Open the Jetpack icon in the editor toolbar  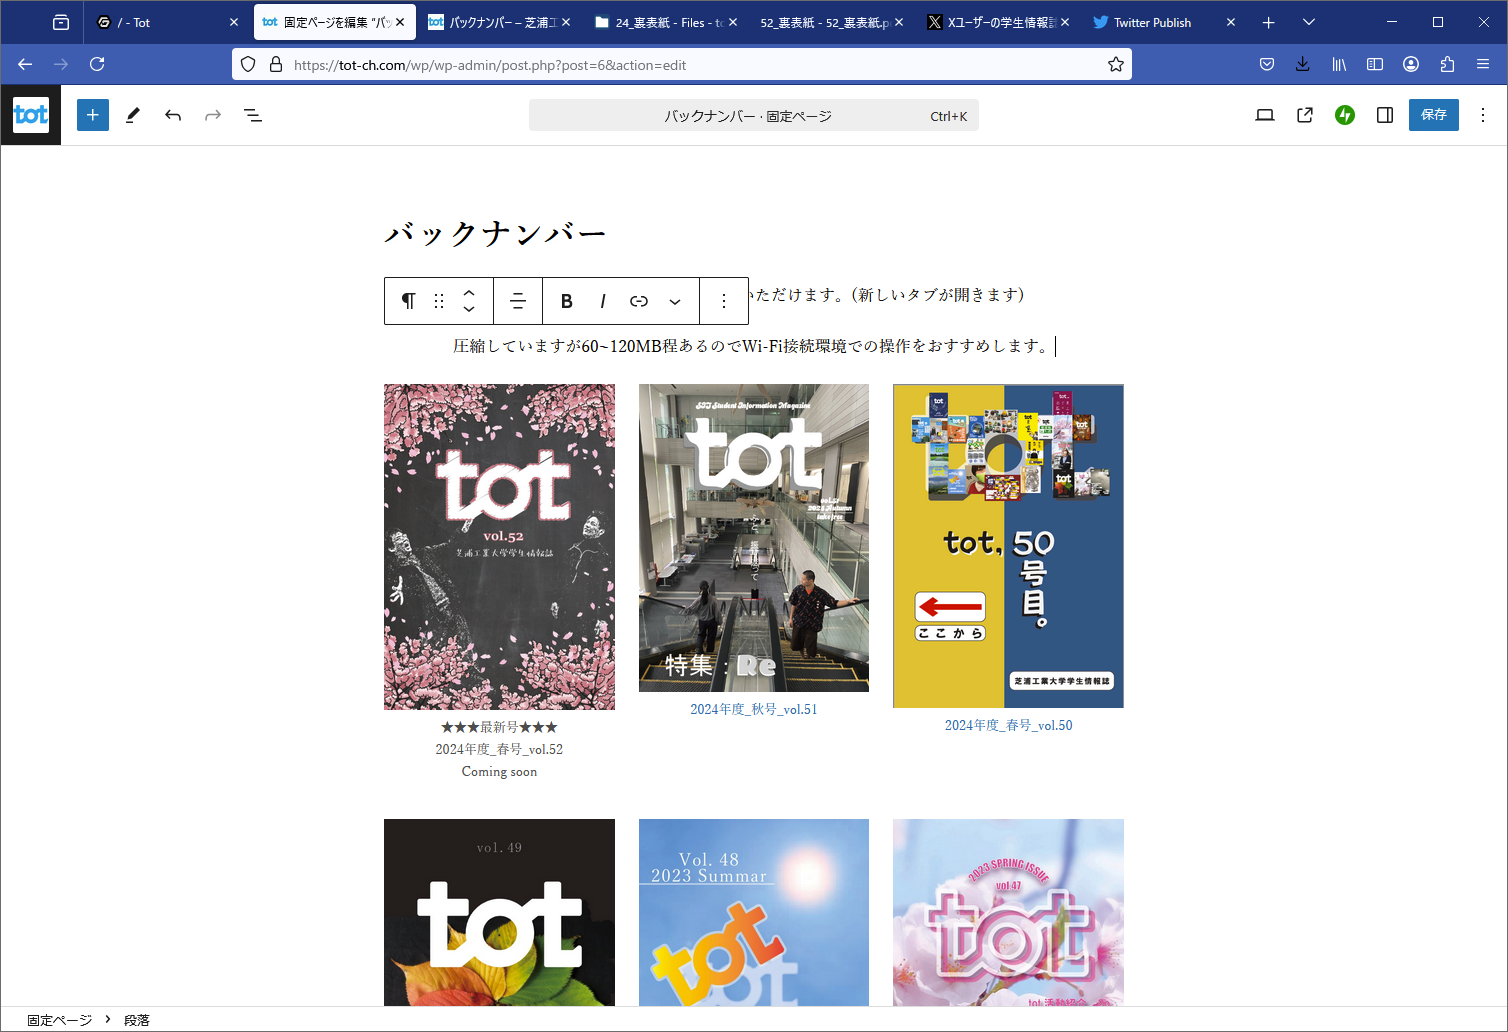click(1344, 114)
